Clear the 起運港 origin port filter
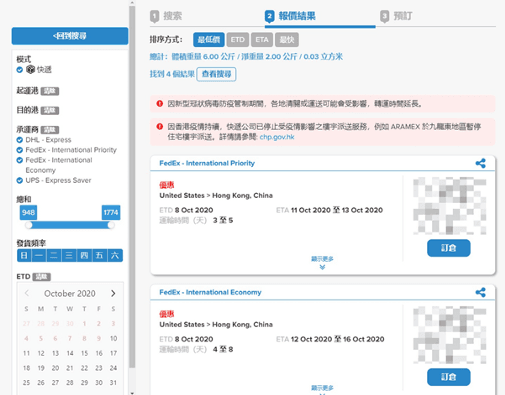 pos(50,91)
